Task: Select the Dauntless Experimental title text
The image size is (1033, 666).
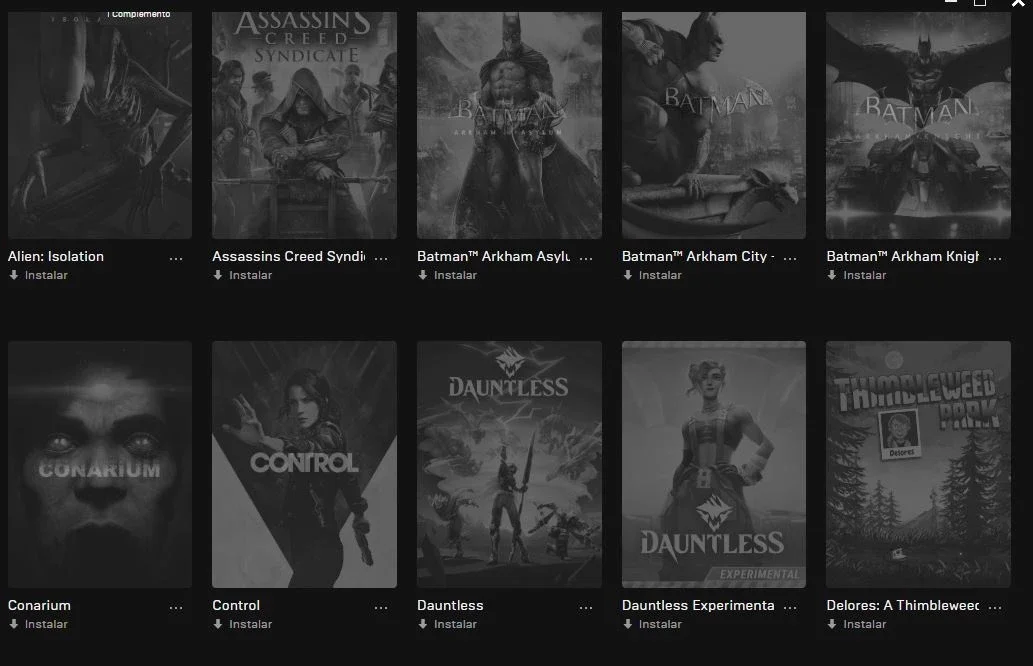Action: 698,605
